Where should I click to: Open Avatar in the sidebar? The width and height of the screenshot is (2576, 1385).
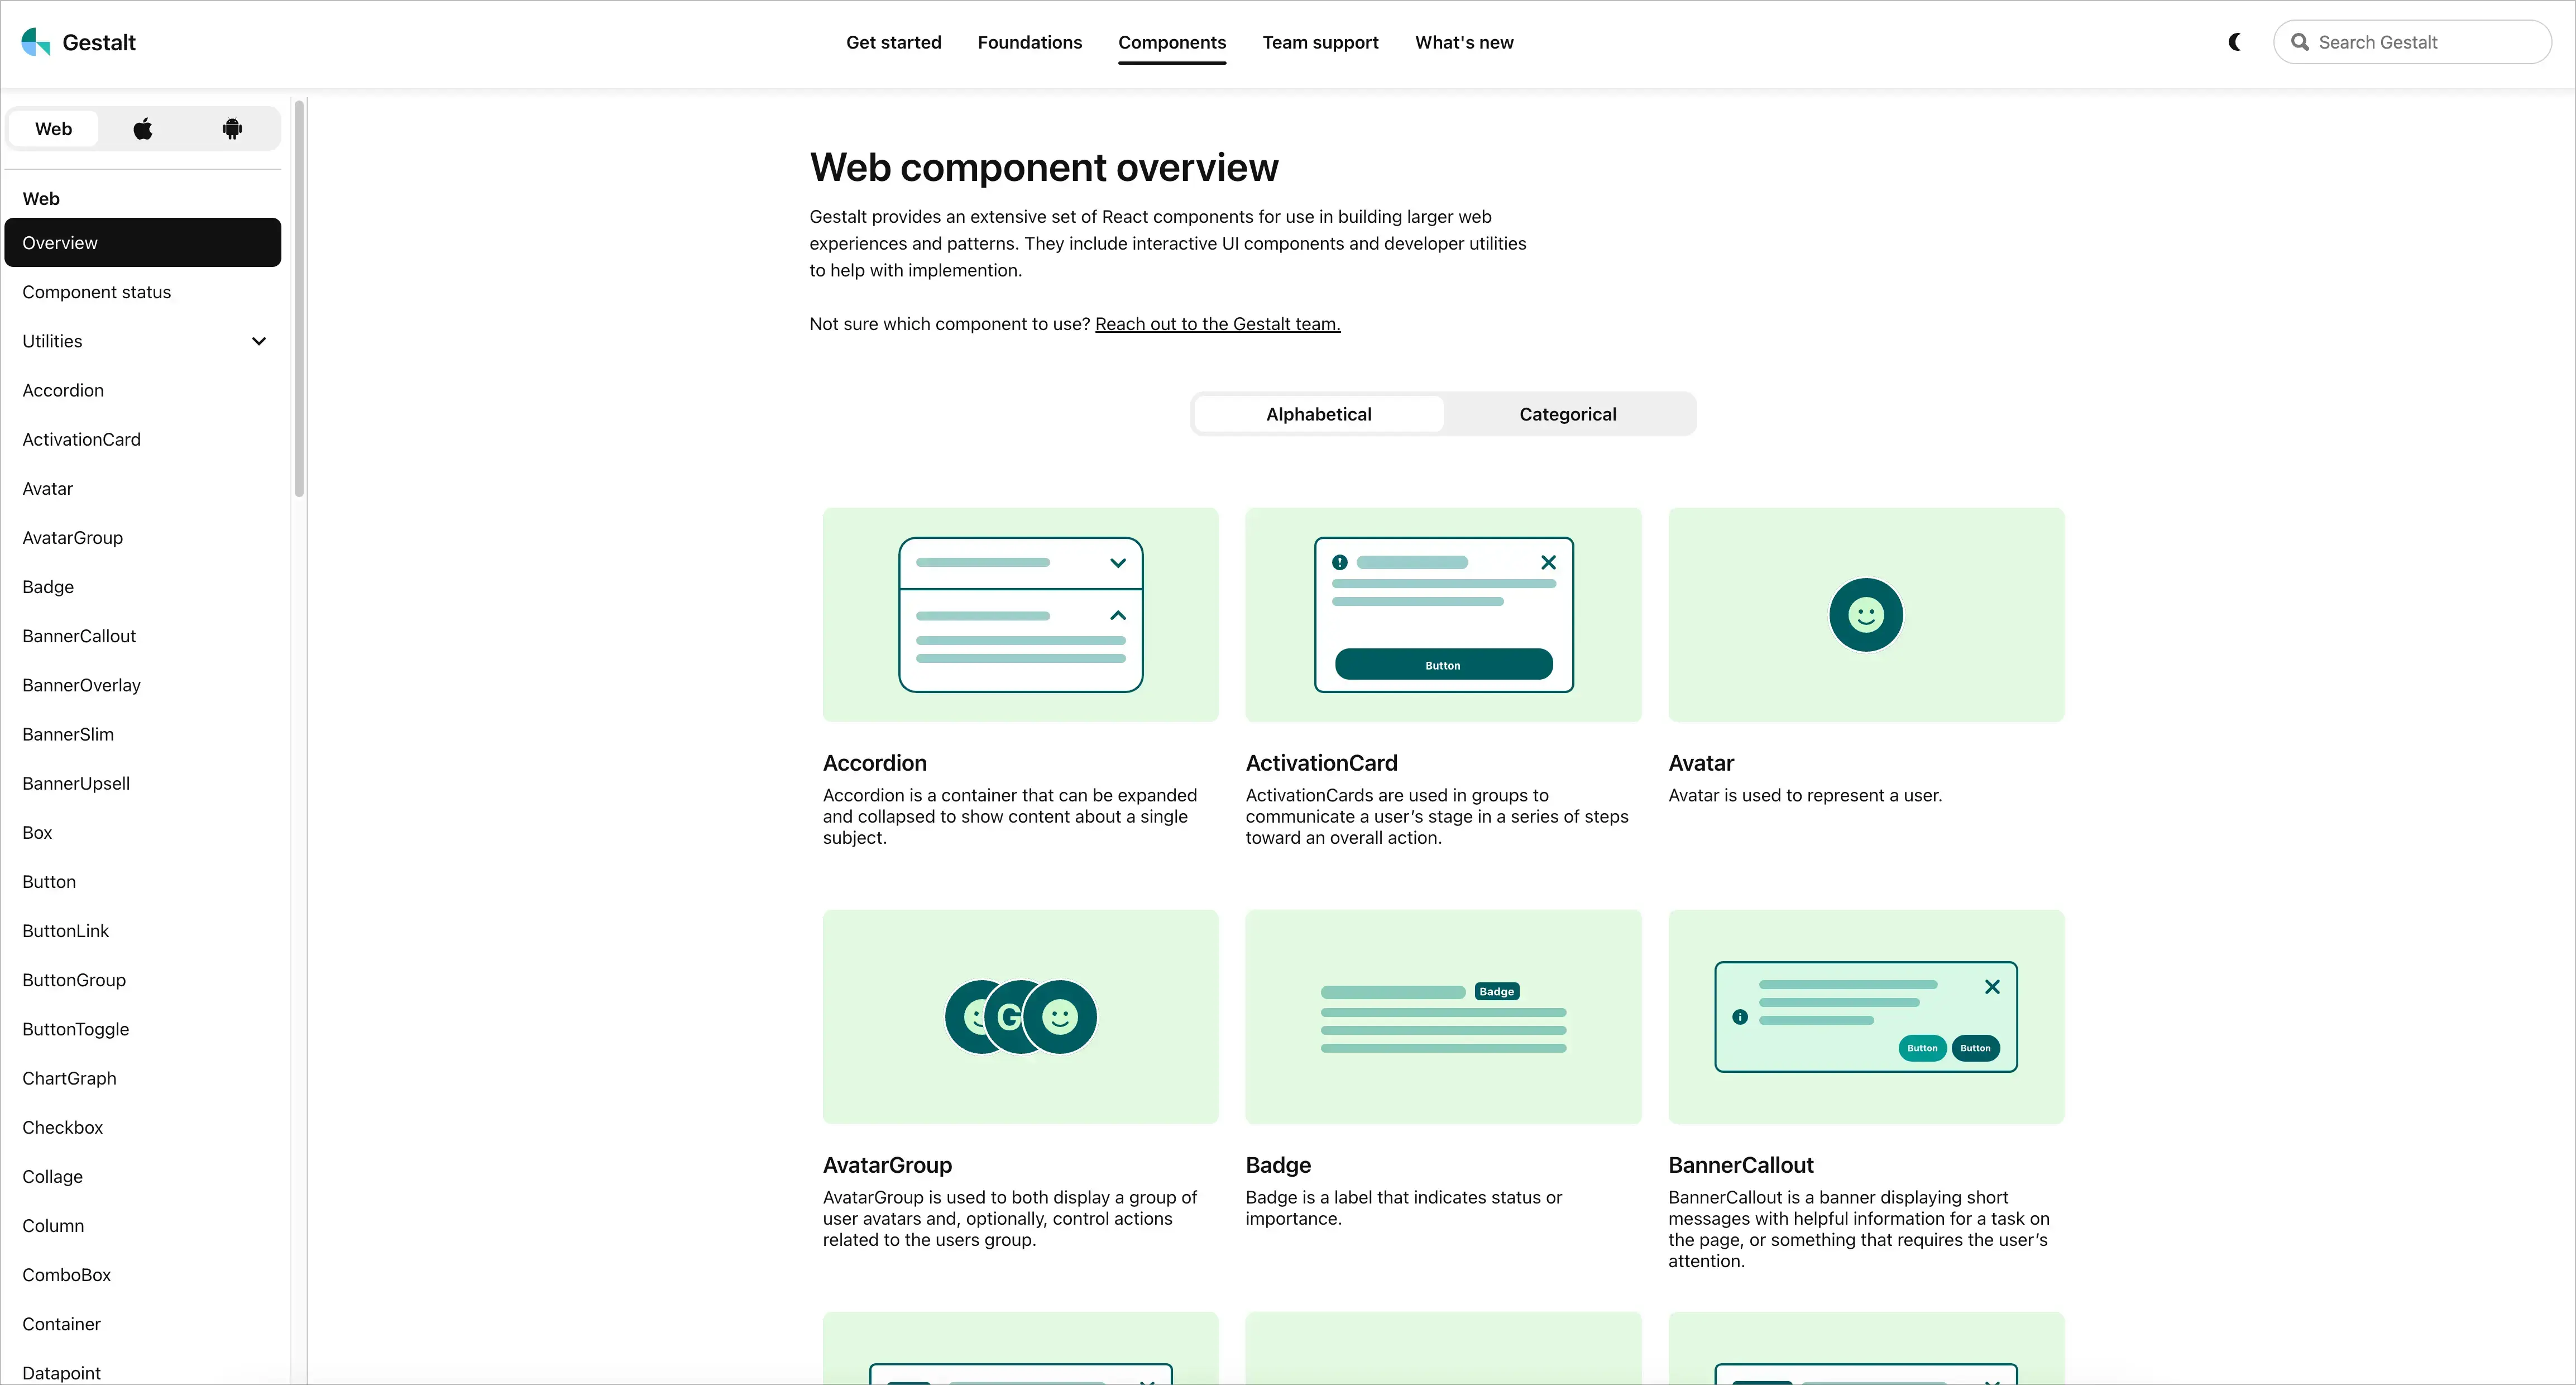(143, 488)
